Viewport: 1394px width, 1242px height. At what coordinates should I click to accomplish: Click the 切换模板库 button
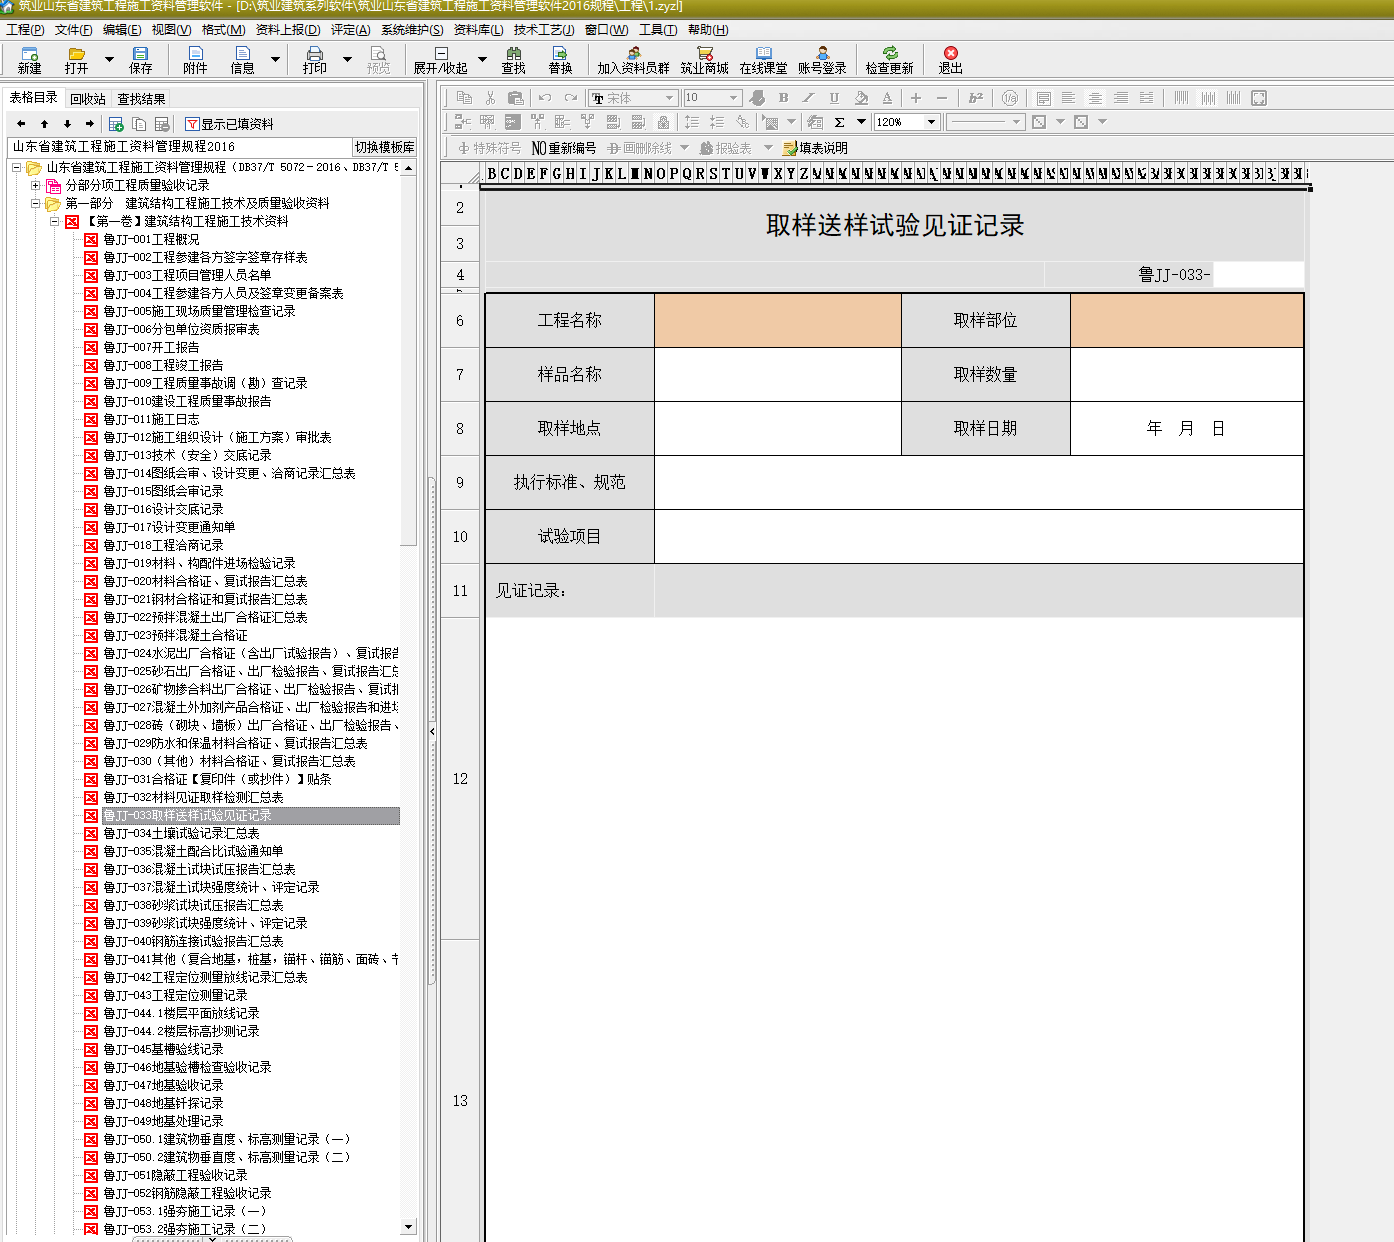385,147
